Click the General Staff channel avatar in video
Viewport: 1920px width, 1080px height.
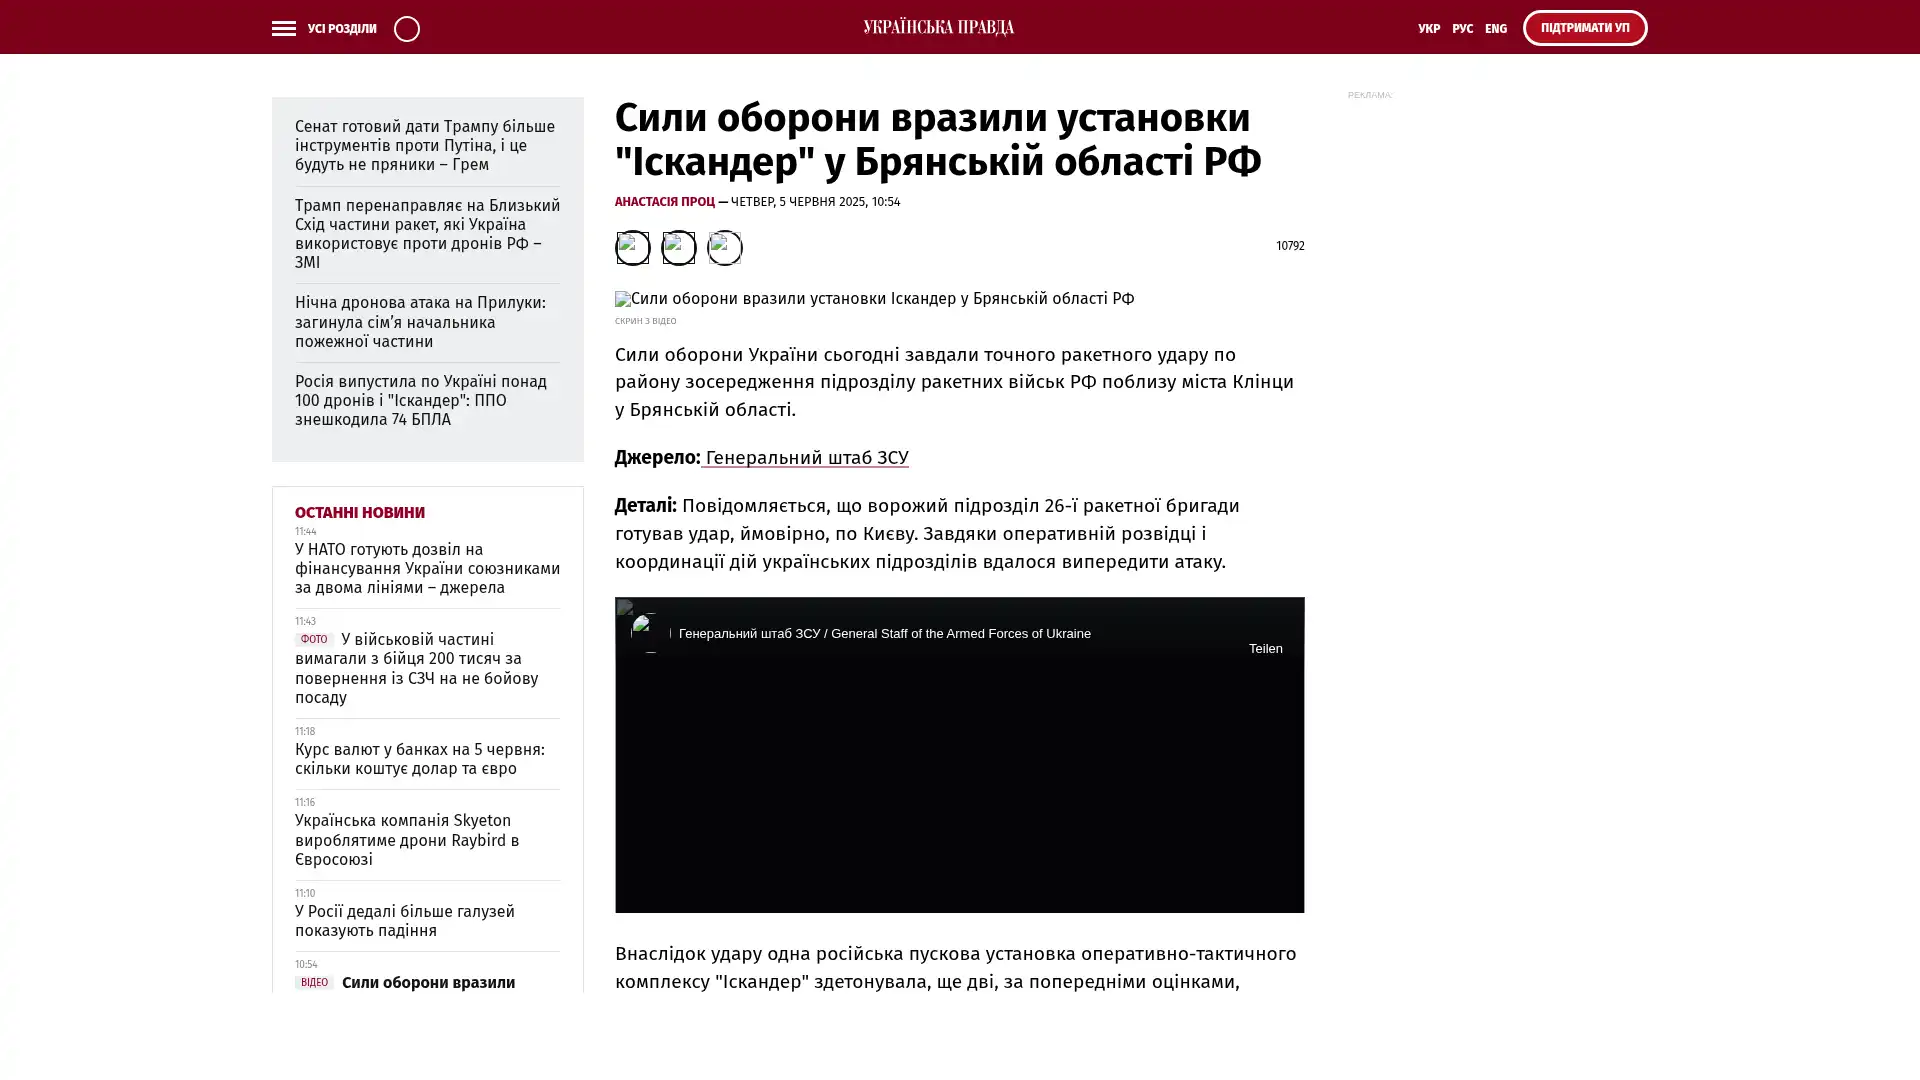pyautogui.click(x=650, y=633)
